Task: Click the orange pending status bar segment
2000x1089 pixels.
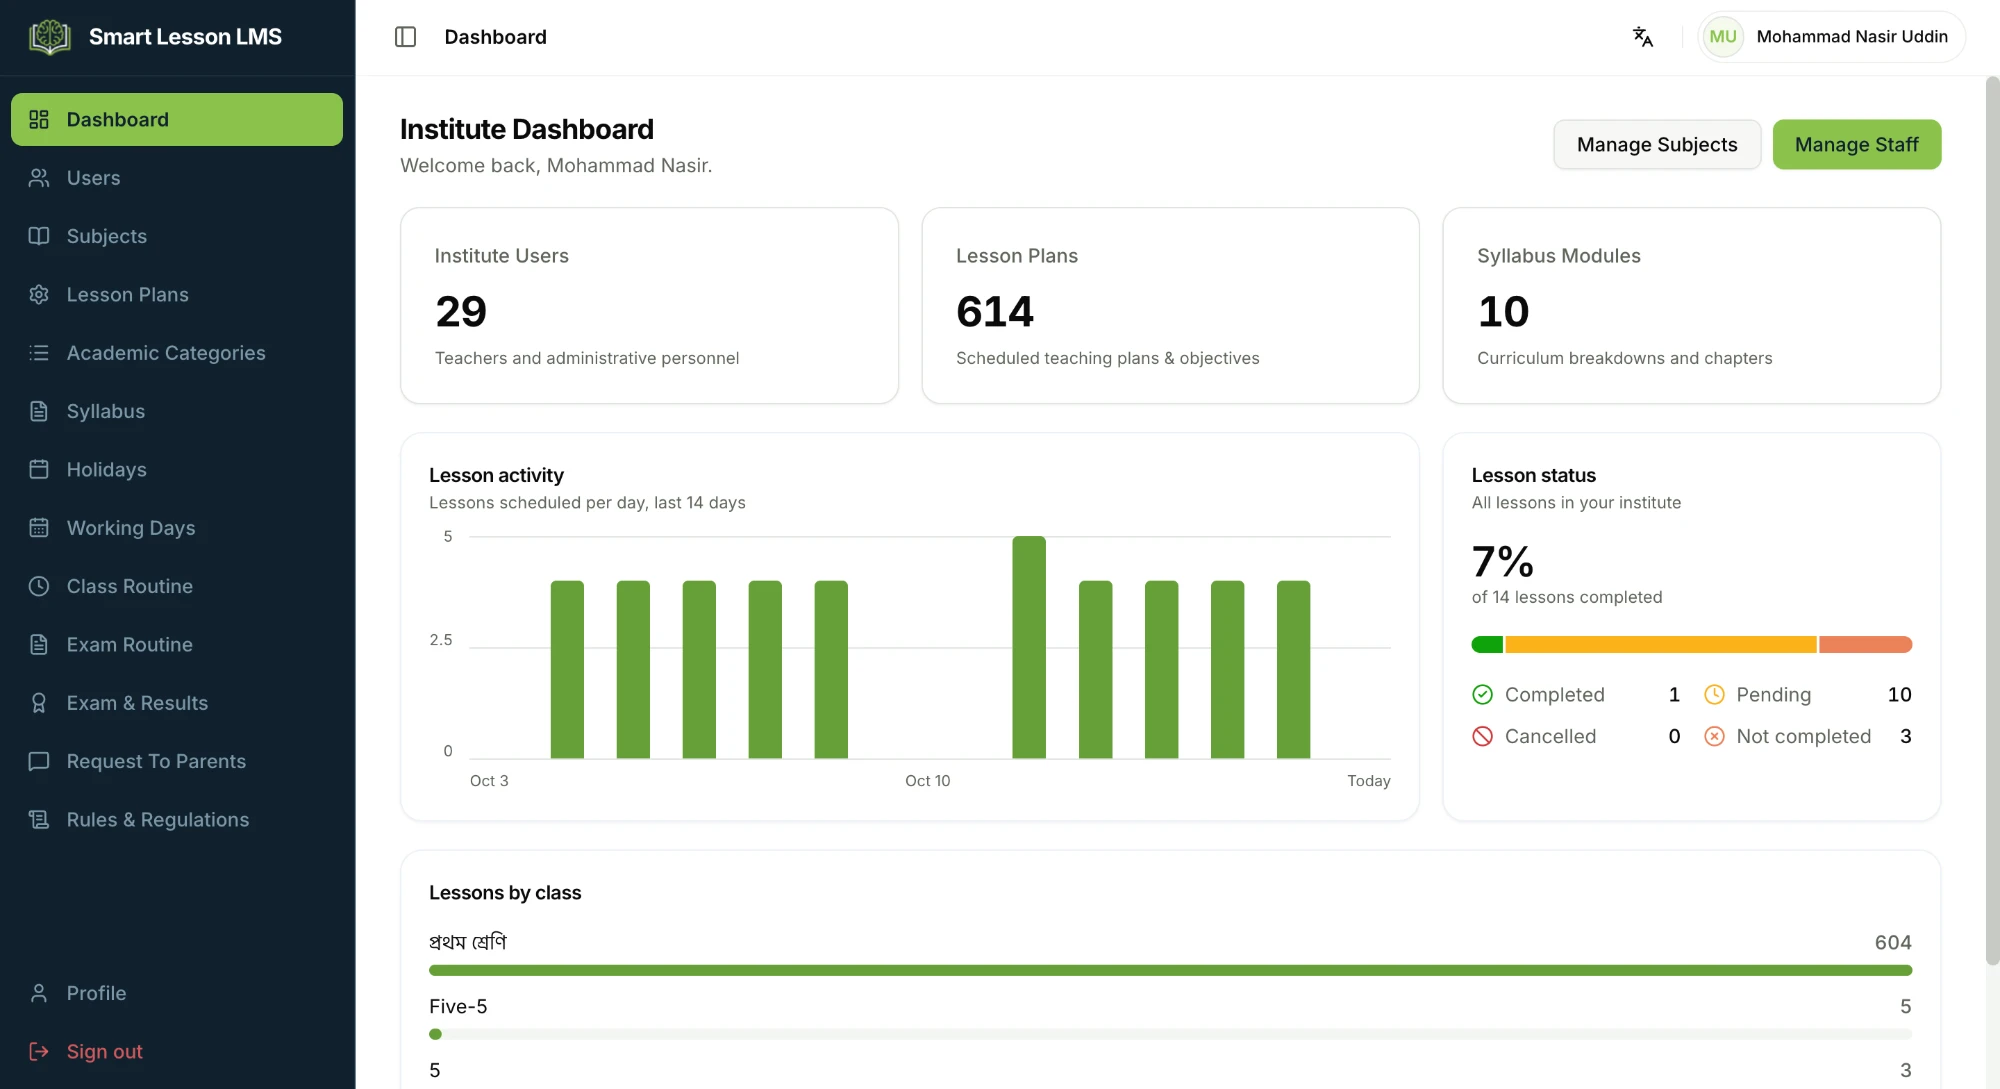Action: tap(1661, 645)
